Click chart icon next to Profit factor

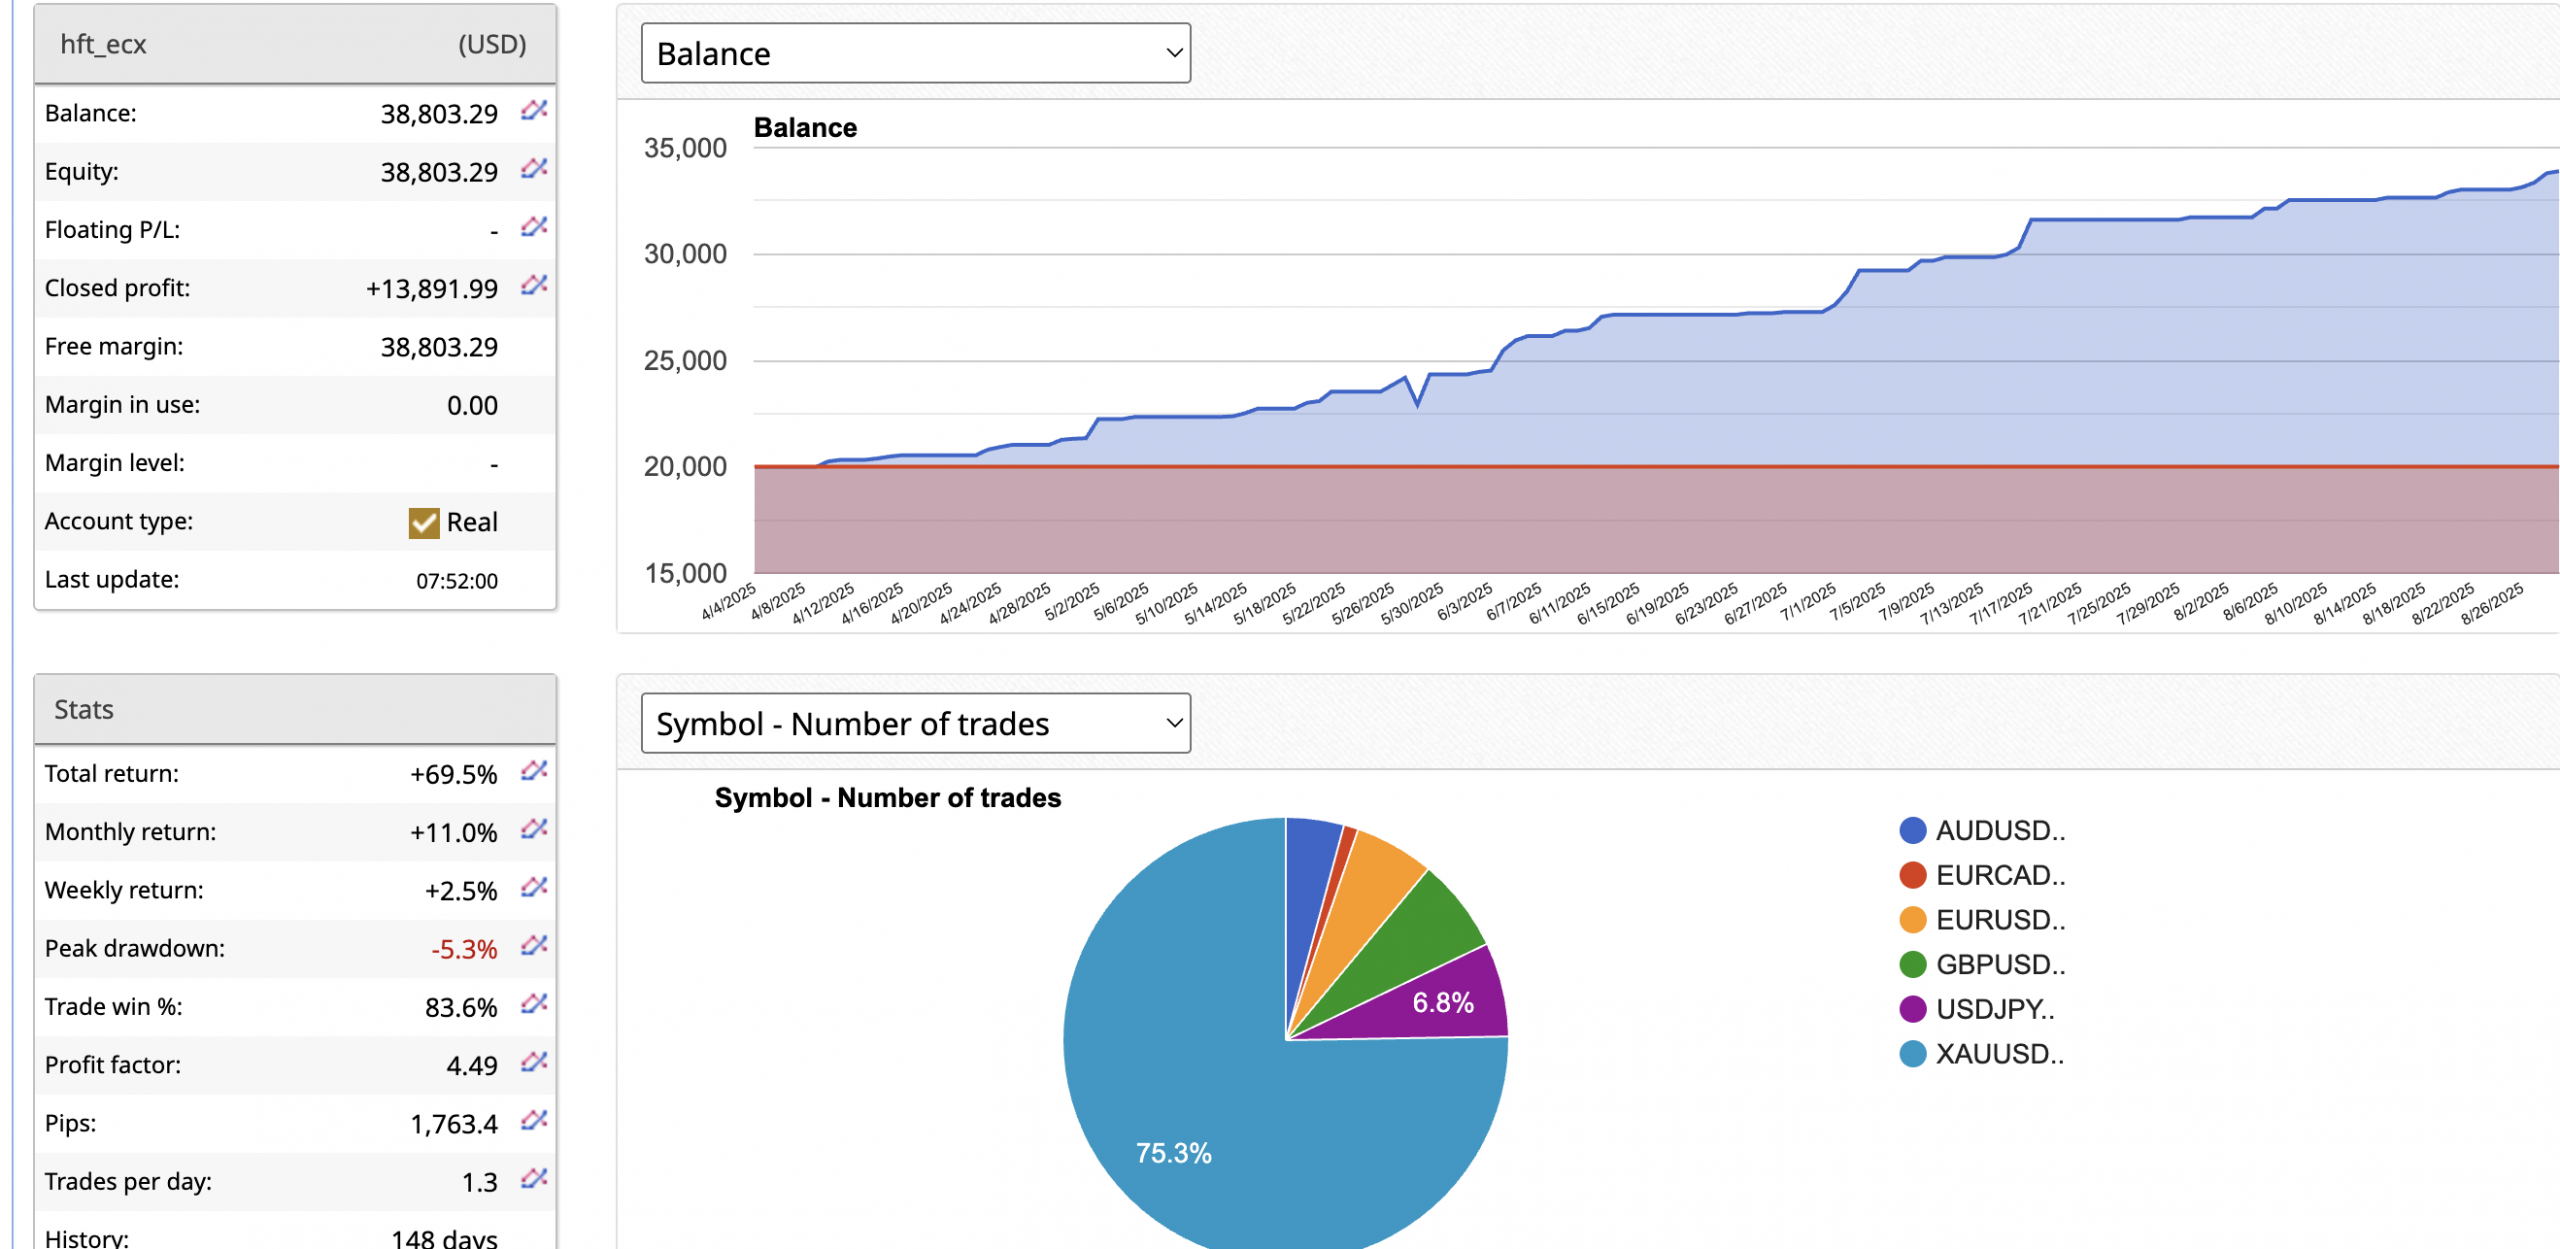tap(534, 1062)
